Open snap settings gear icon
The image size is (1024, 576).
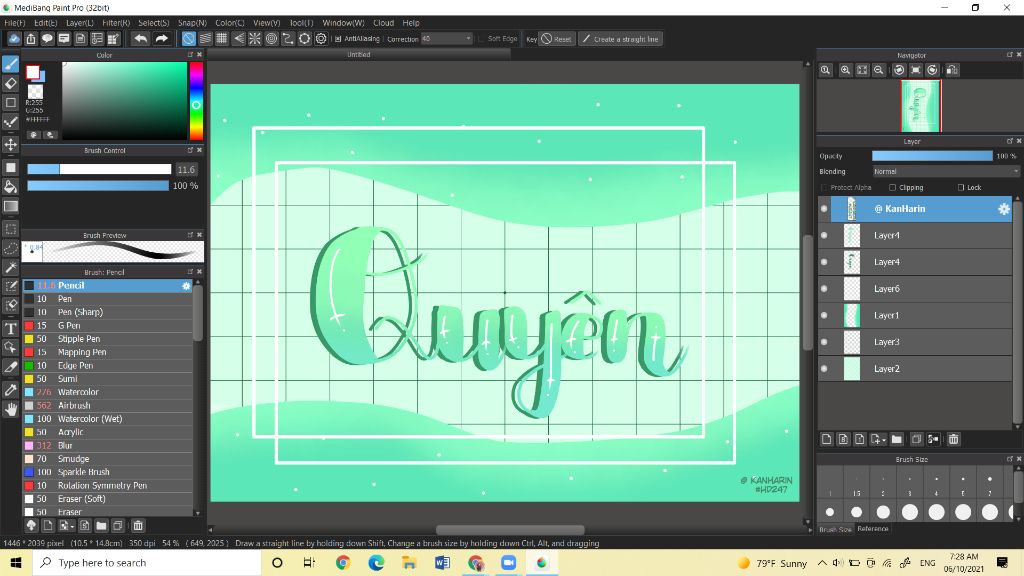point(321,39)
